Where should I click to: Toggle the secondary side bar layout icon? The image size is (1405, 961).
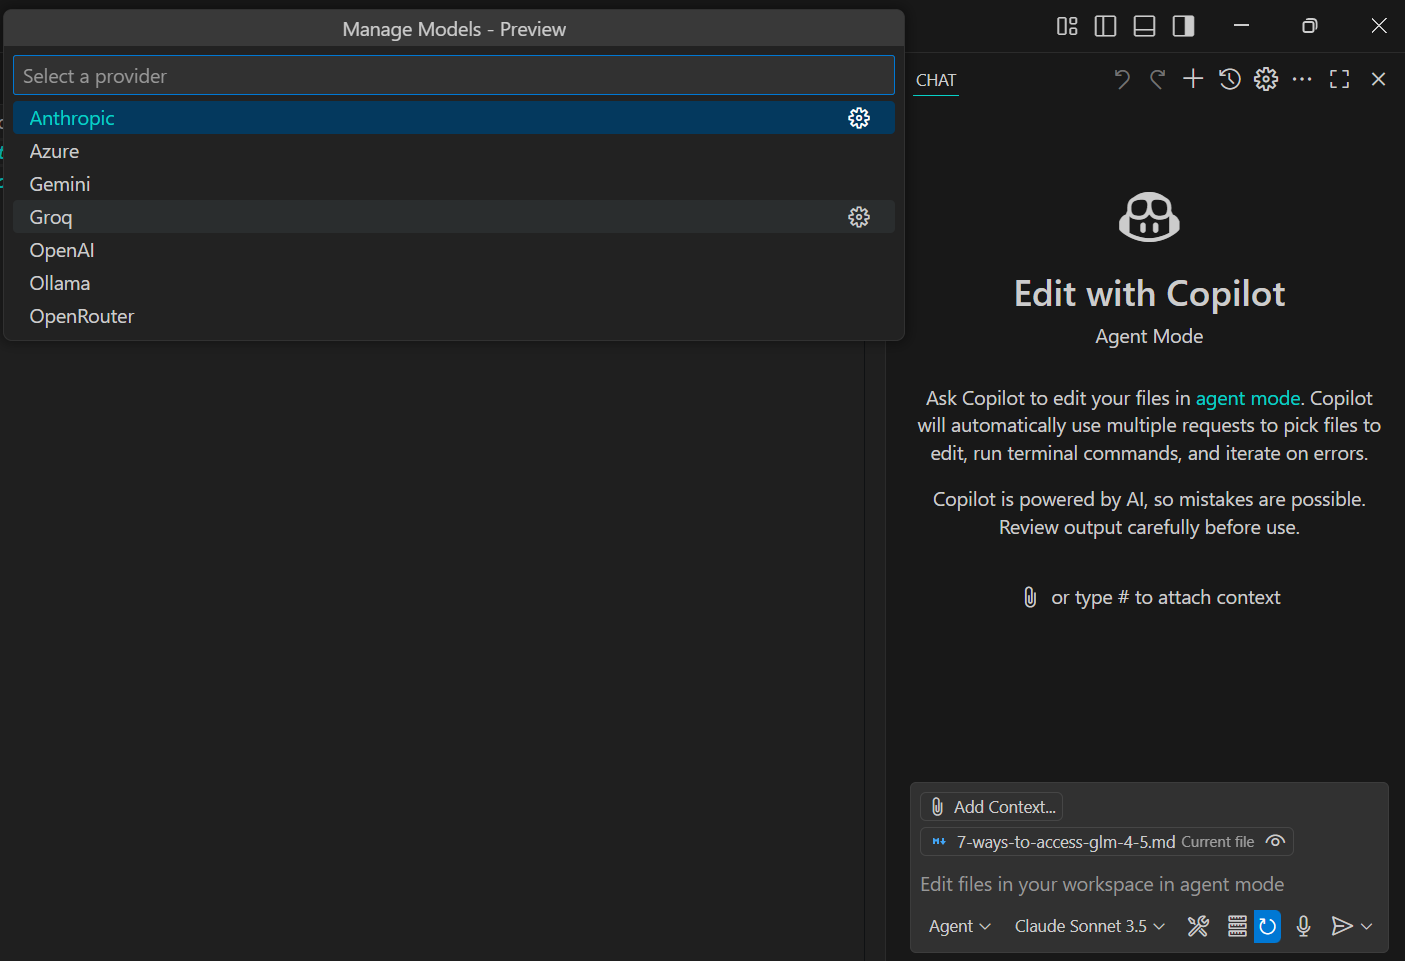point(1183,25)
